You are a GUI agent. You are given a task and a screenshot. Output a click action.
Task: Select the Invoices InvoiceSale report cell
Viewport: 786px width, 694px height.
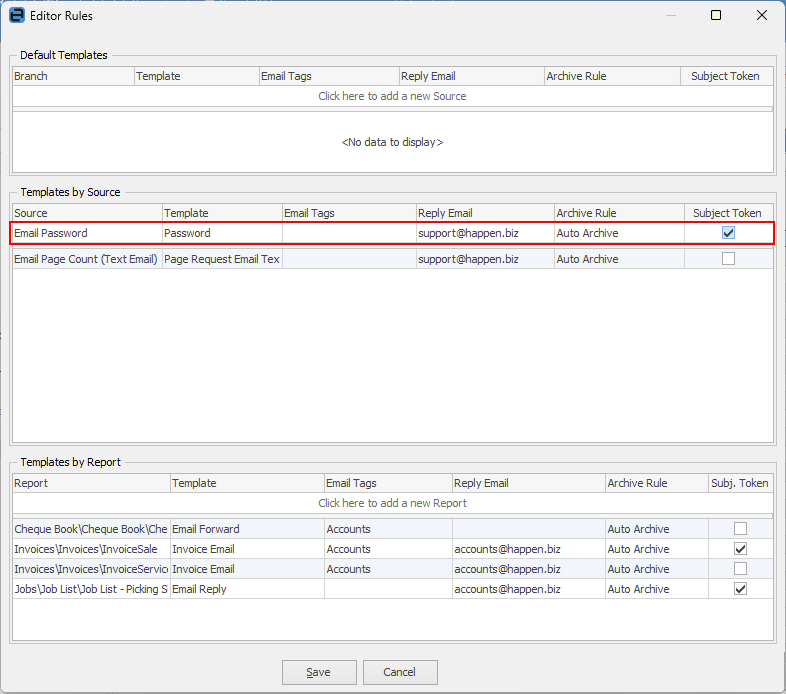point(91,549)
